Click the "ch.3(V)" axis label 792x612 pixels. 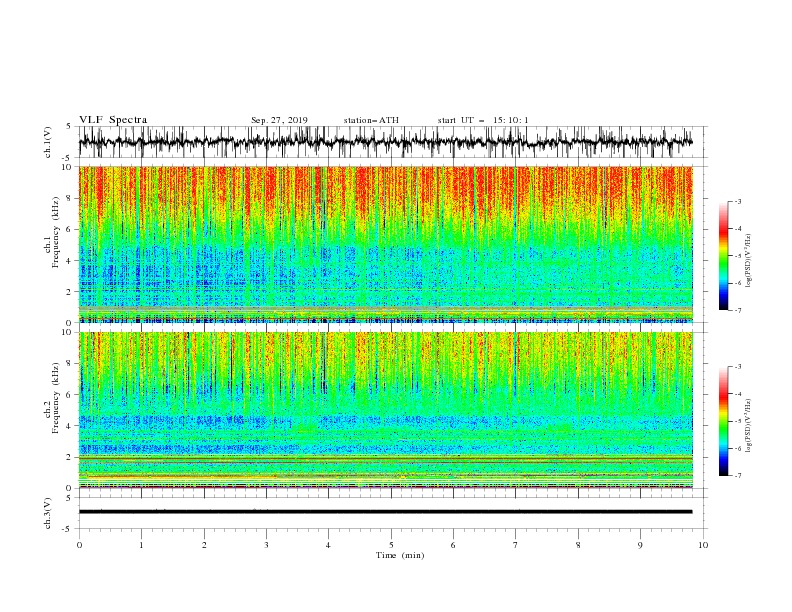48,513
